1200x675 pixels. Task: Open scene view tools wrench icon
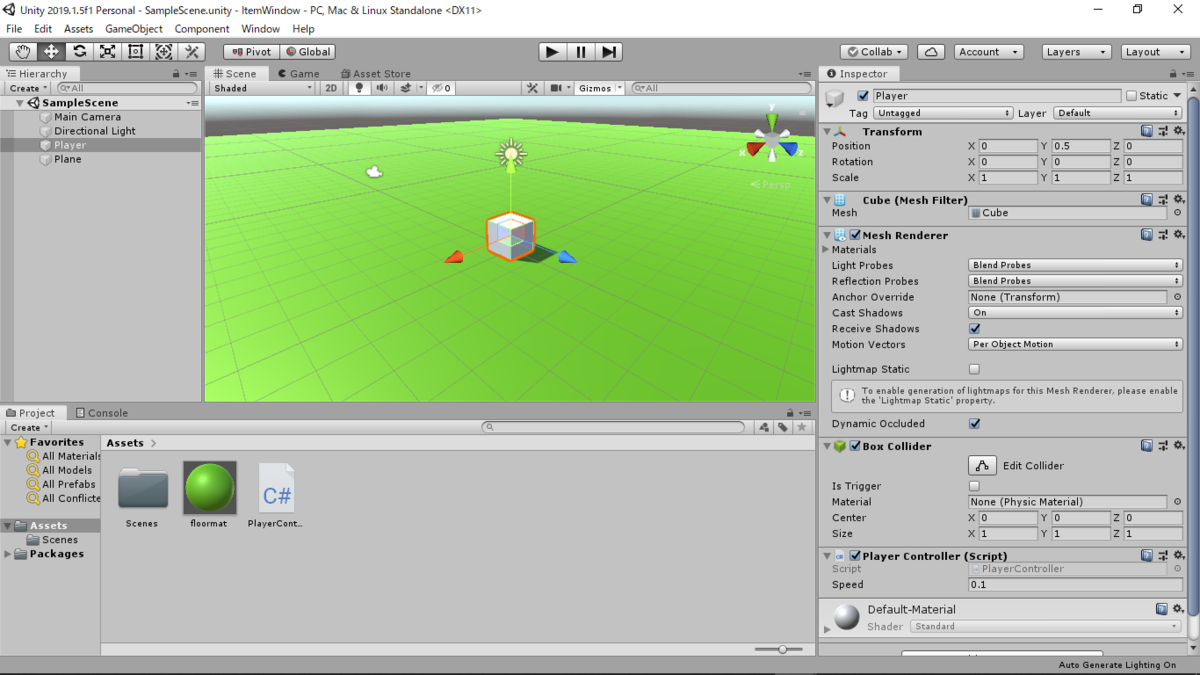(532, 88)
